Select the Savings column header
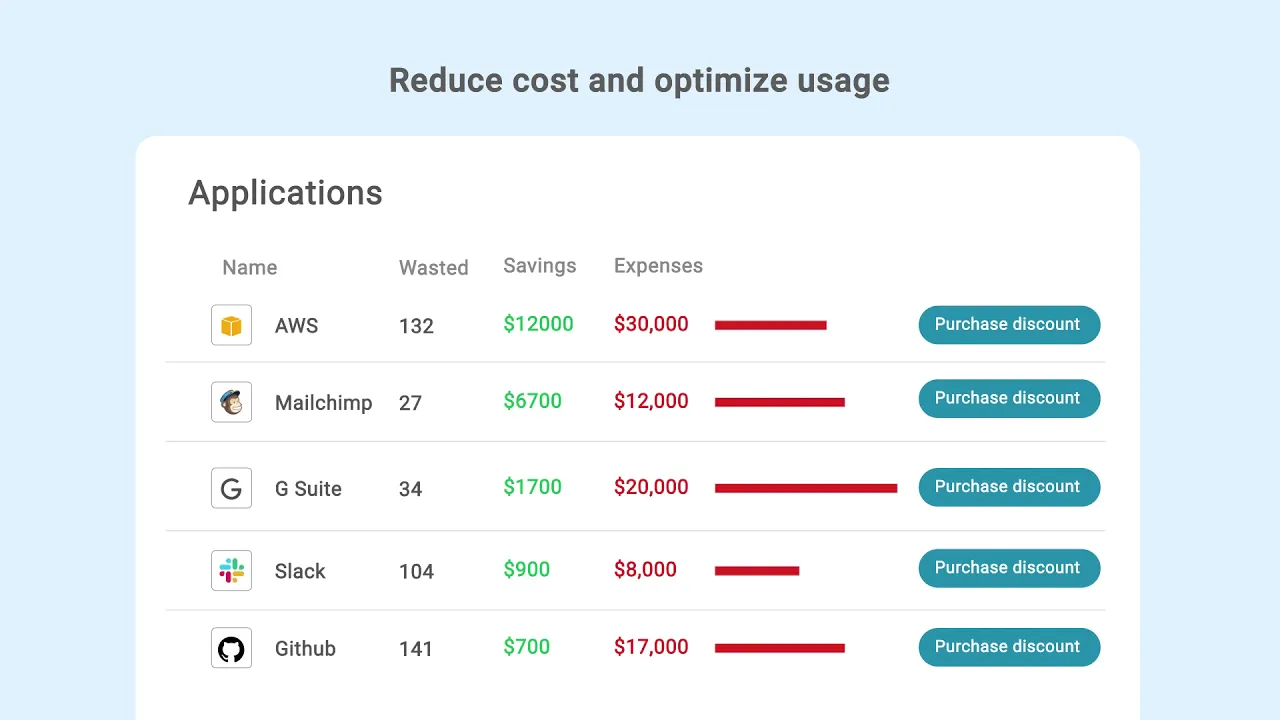The width and height of the screenshot is (1280, 720). pyautogui.click(x=539, y=265)
